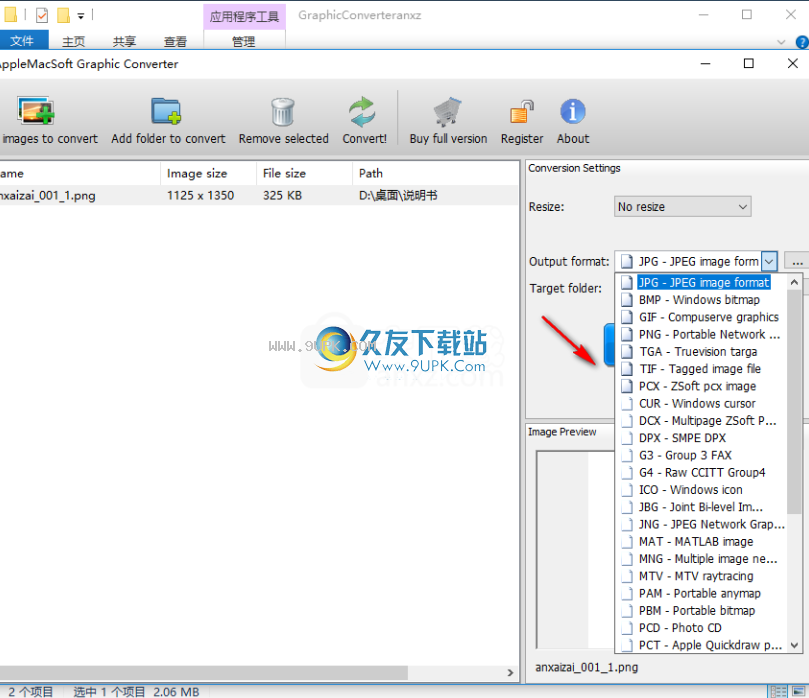Screen dimensions: 809x698
Task: Select PAM - Portable anymap
Action: 700,593
